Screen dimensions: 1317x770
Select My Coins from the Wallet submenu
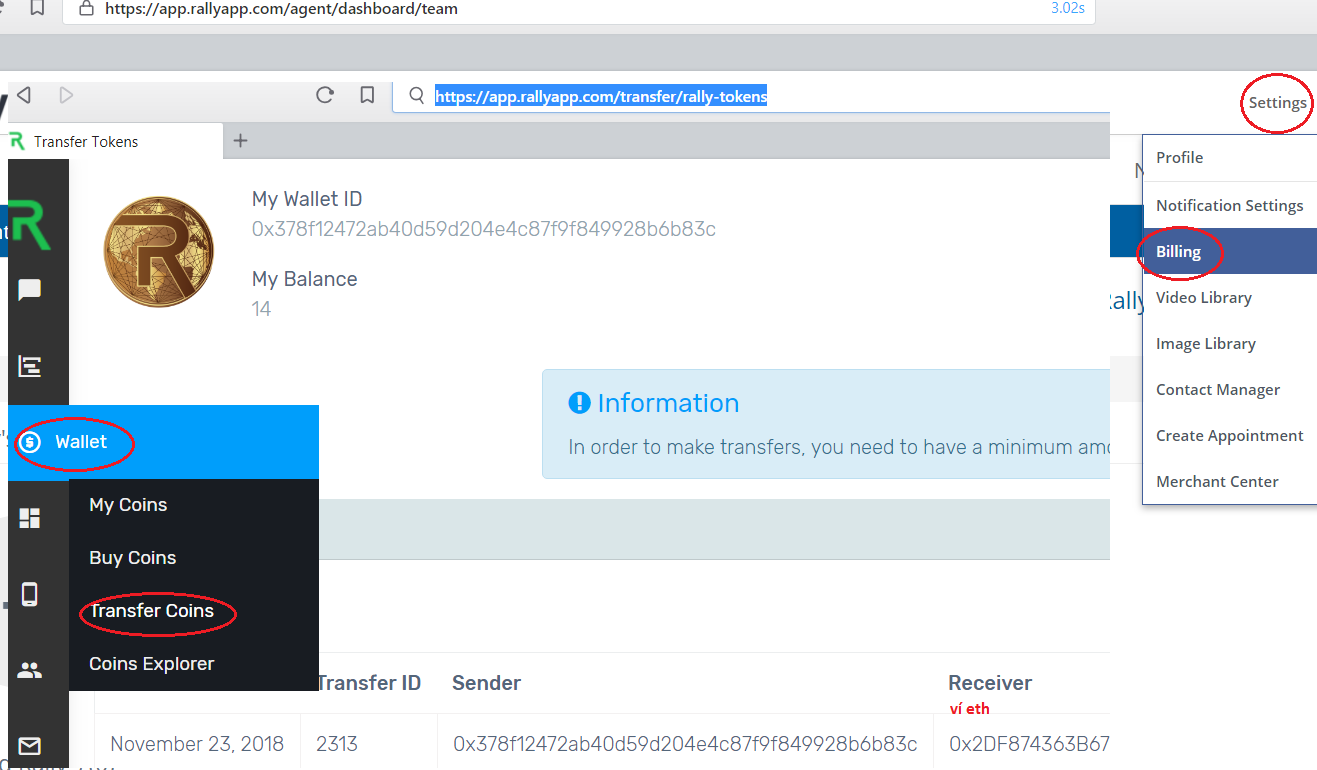pyautogui.click(x=128, y=505)
